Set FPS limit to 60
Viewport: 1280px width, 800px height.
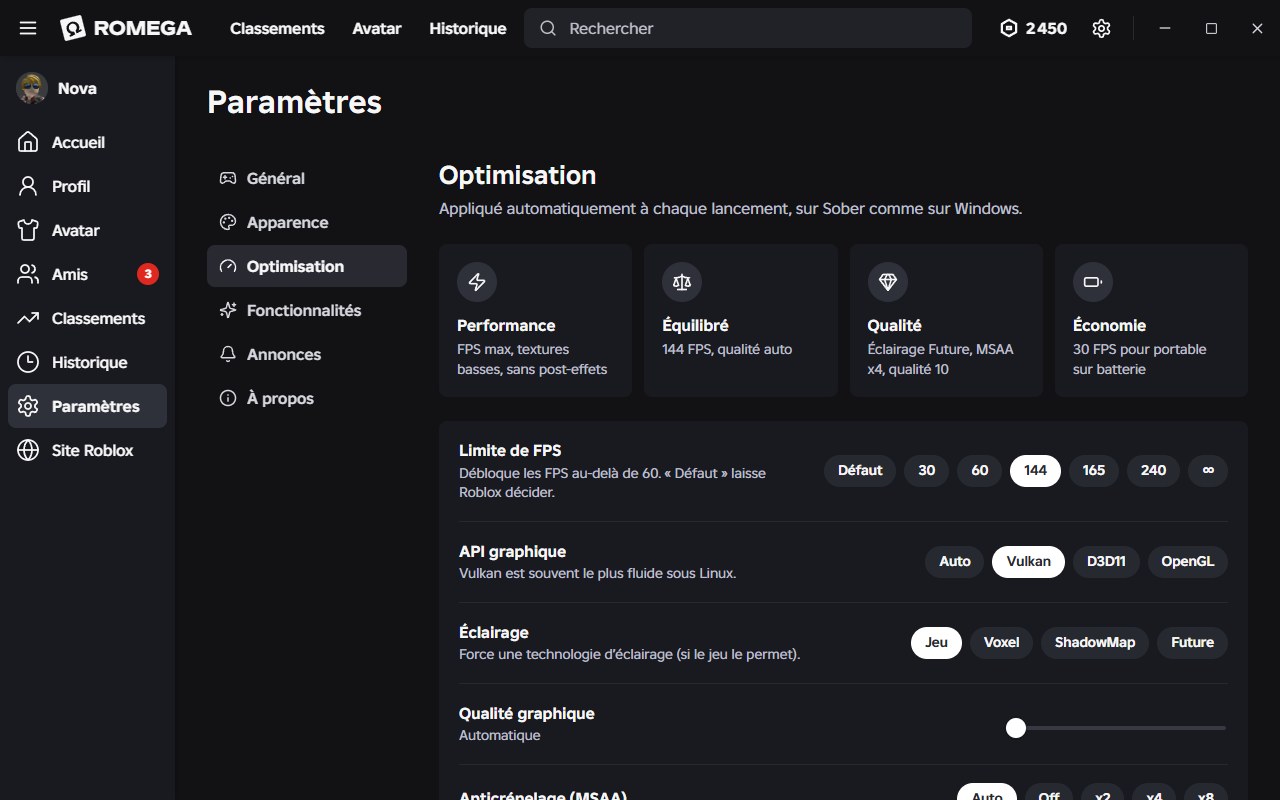[x=980, y=470]
